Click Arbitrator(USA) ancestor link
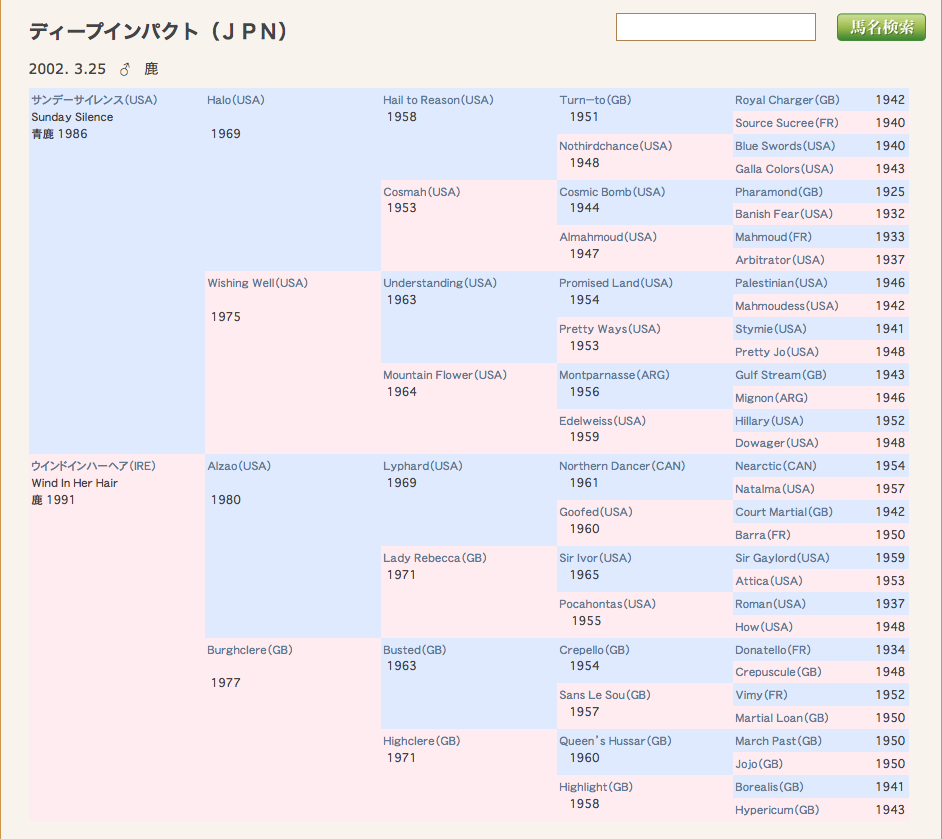Screen dimensions: 942x839 (x=779, y=260)
